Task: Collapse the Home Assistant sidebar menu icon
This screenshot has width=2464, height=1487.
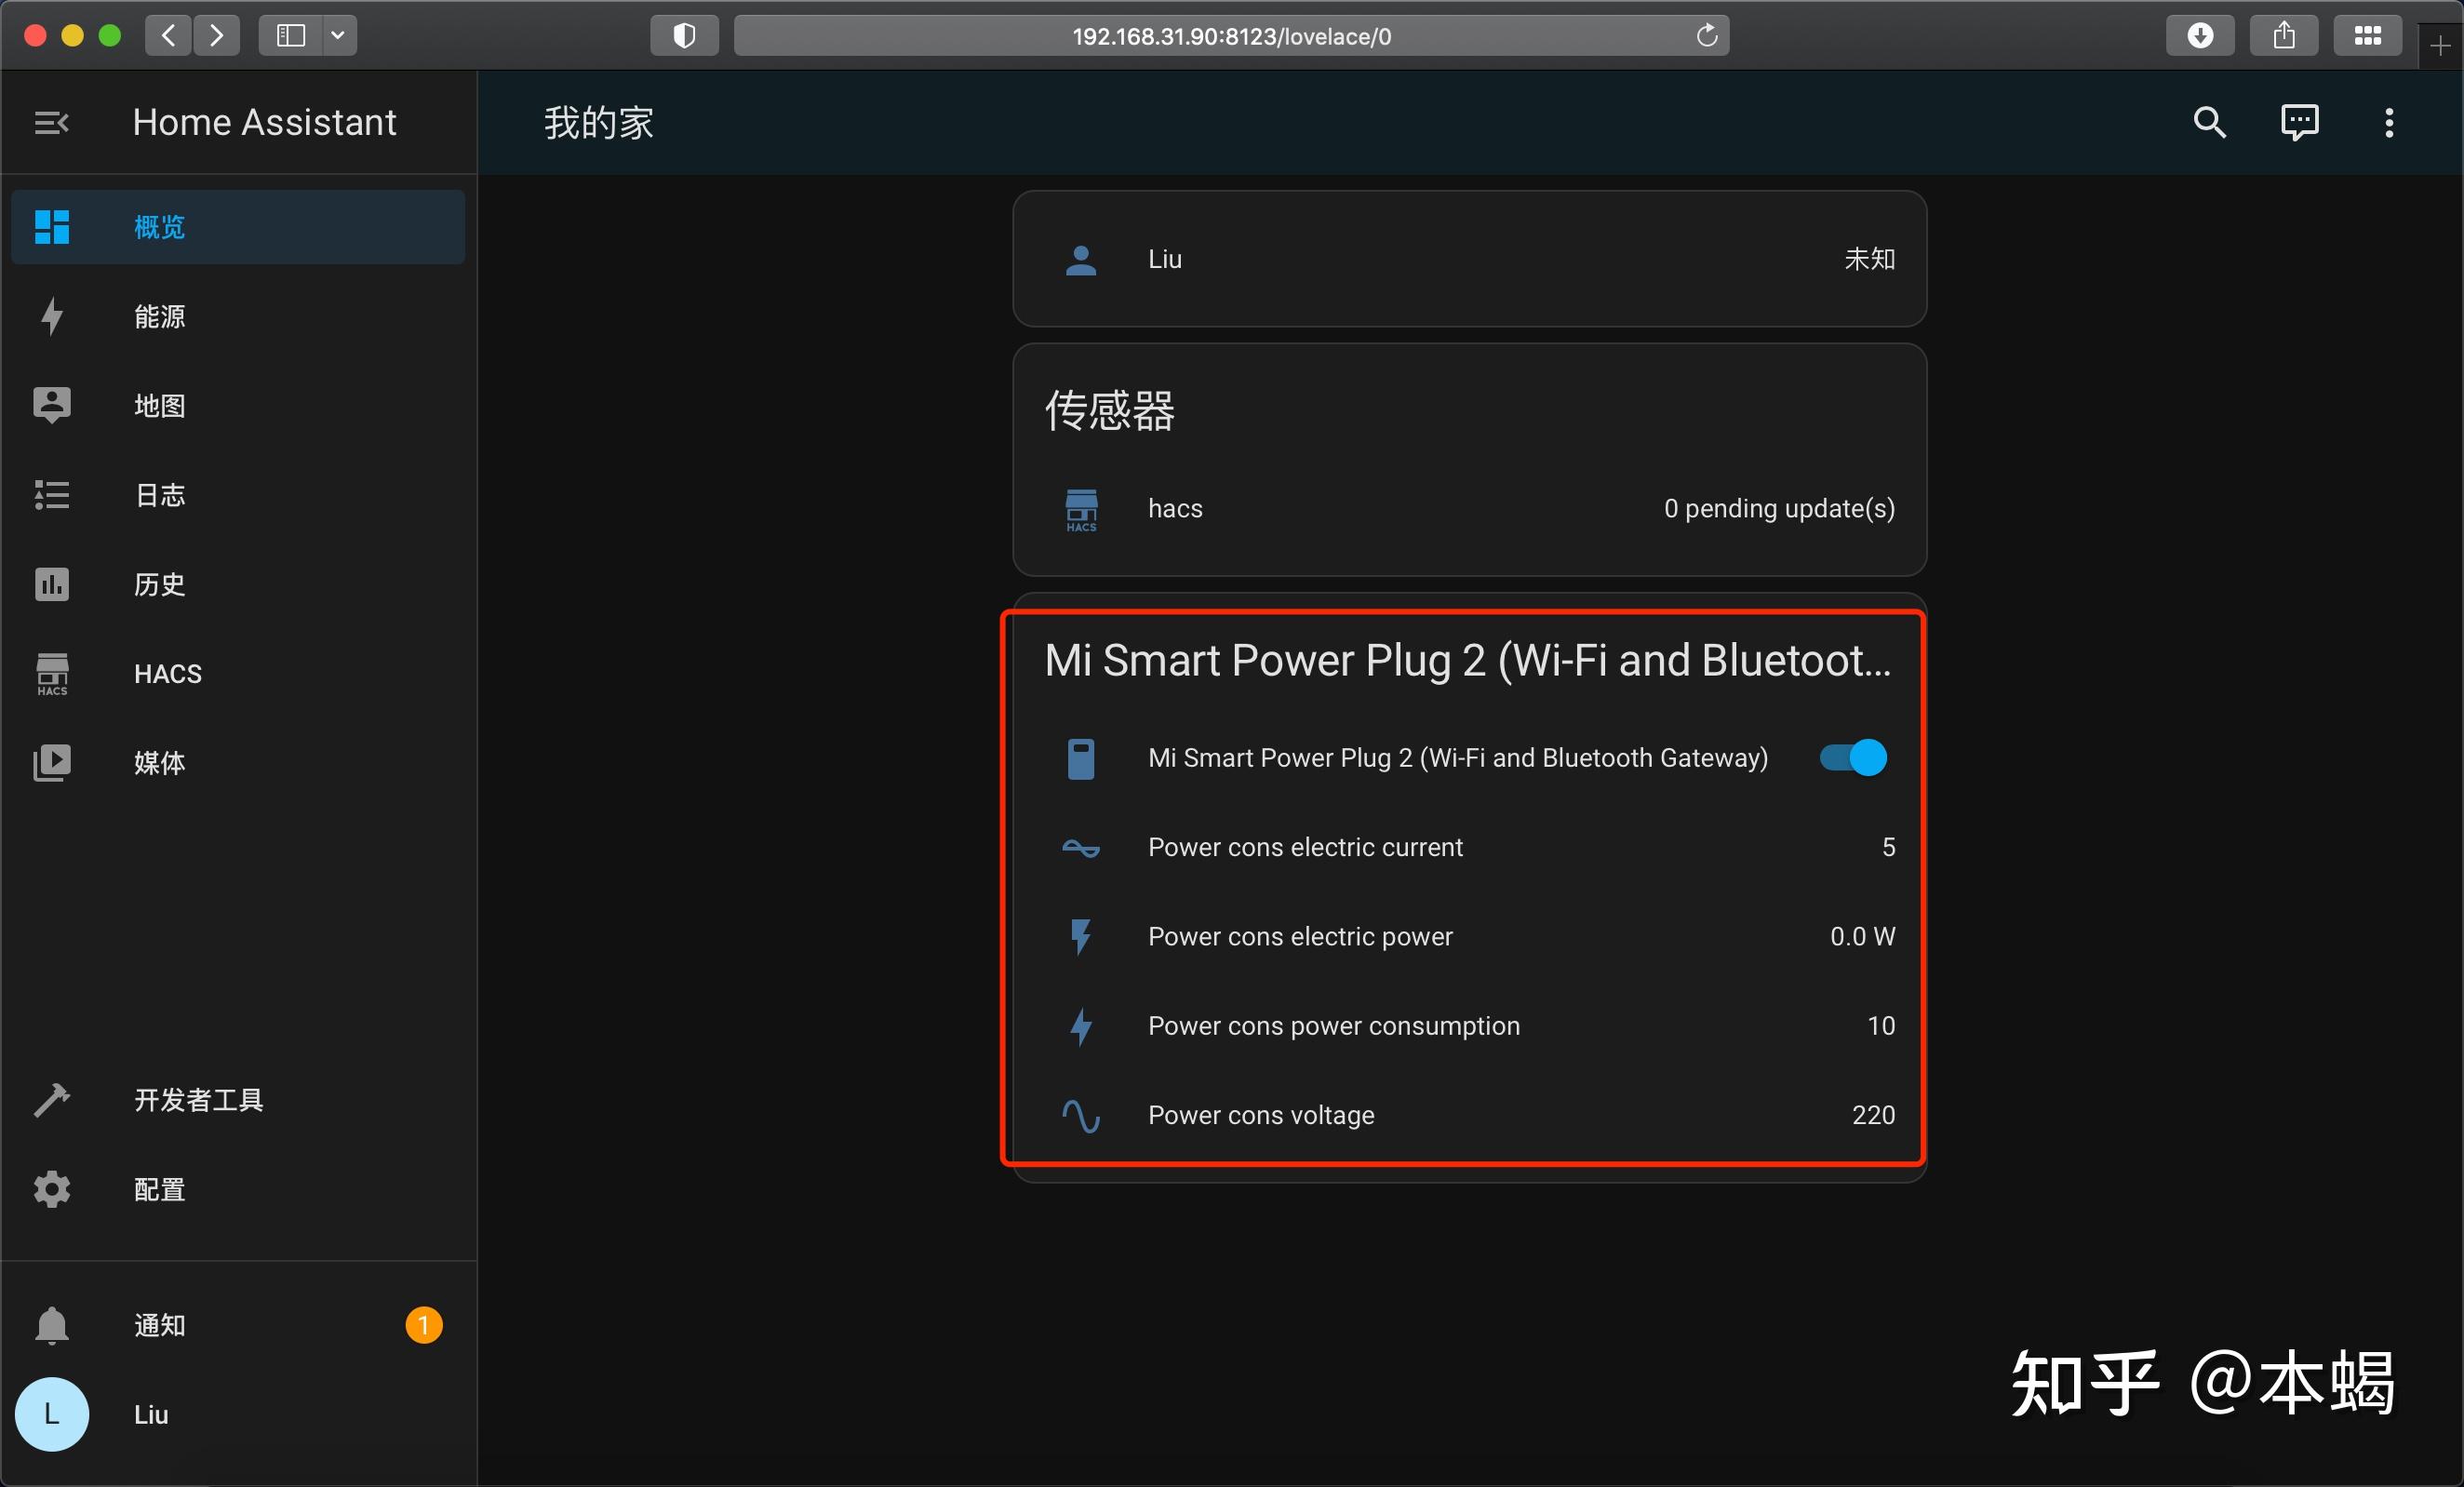Action: (51, 123)
